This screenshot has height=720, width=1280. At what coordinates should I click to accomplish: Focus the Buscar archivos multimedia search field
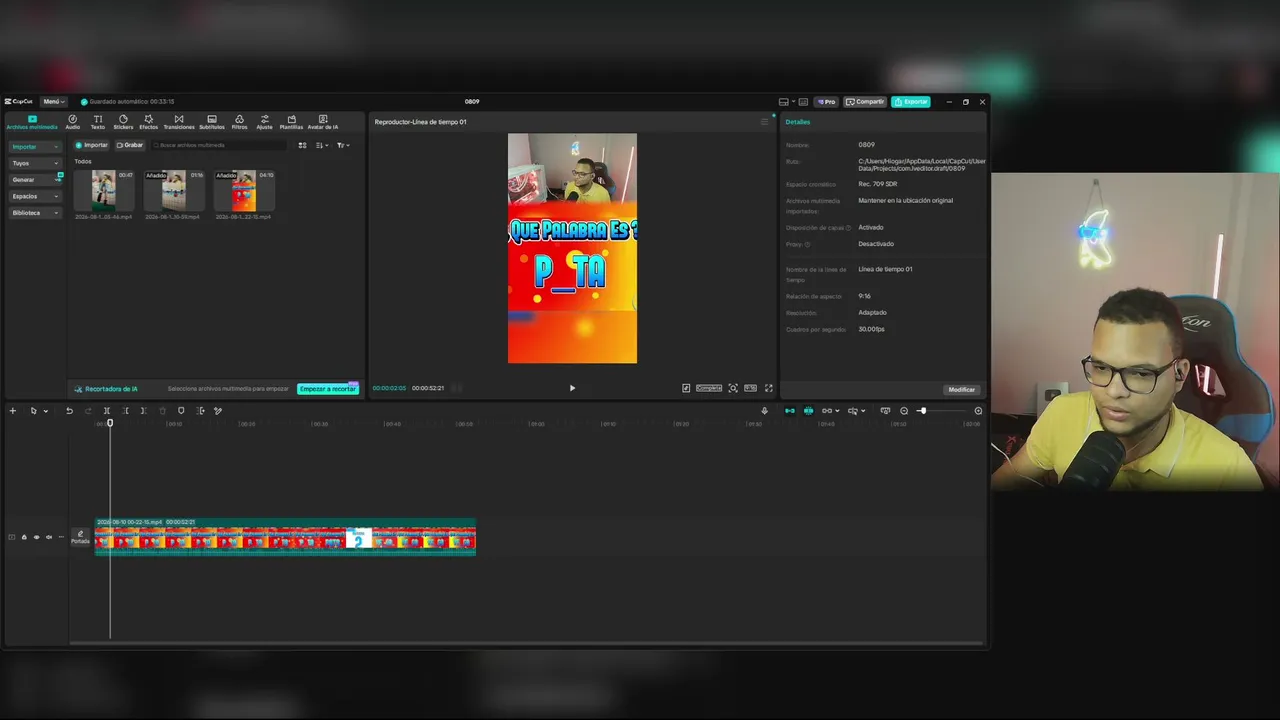coord(220,145)
